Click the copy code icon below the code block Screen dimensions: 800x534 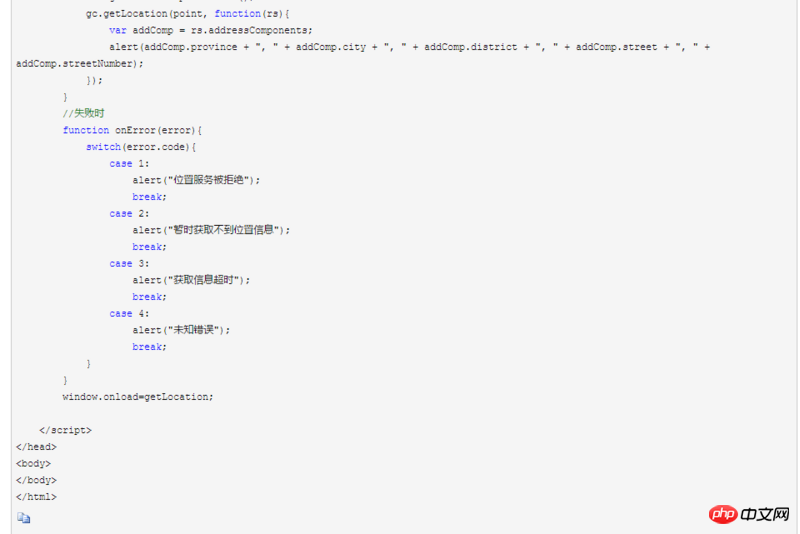click(x=23, y=518)
